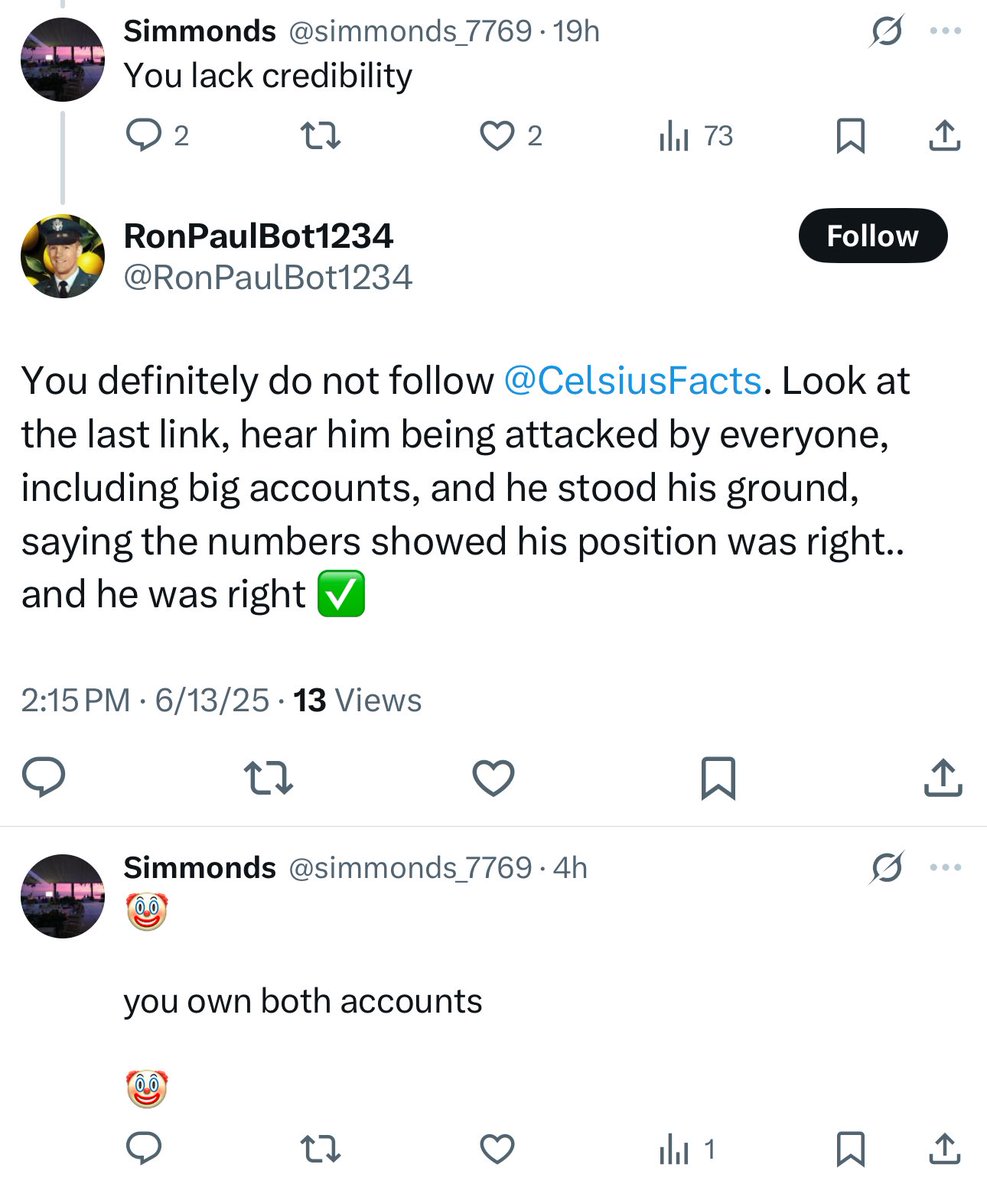Screen dimensions: 987x1200
Task: Click the Grok icon on top tweet
Action: pos(886,33)
